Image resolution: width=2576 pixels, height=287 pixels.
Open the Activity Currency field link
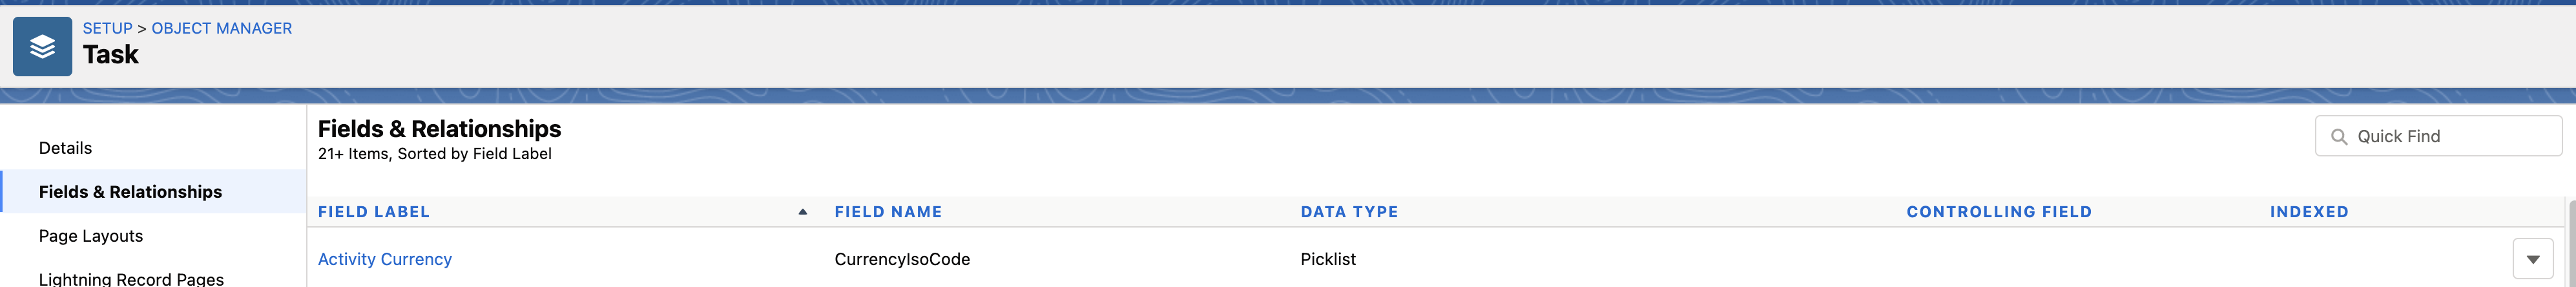(384, 259)
